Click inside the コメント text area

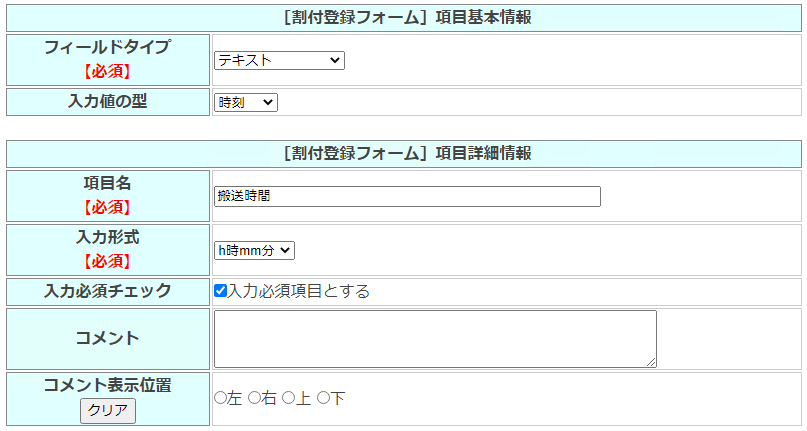pos(435,338)
